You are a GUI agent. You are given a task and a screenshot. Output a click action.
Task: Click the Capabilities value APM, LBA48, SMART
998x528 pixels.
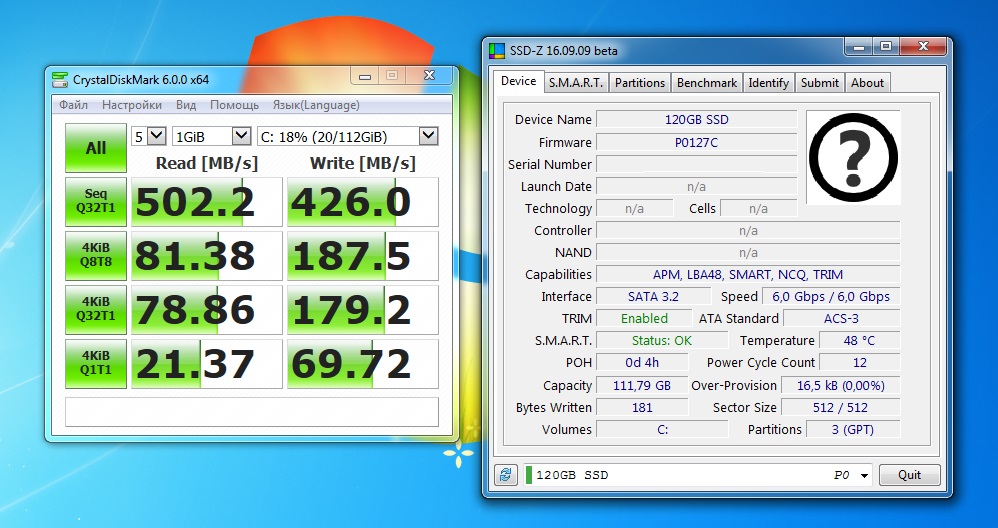pyautogui.click(x=748, y=274)
